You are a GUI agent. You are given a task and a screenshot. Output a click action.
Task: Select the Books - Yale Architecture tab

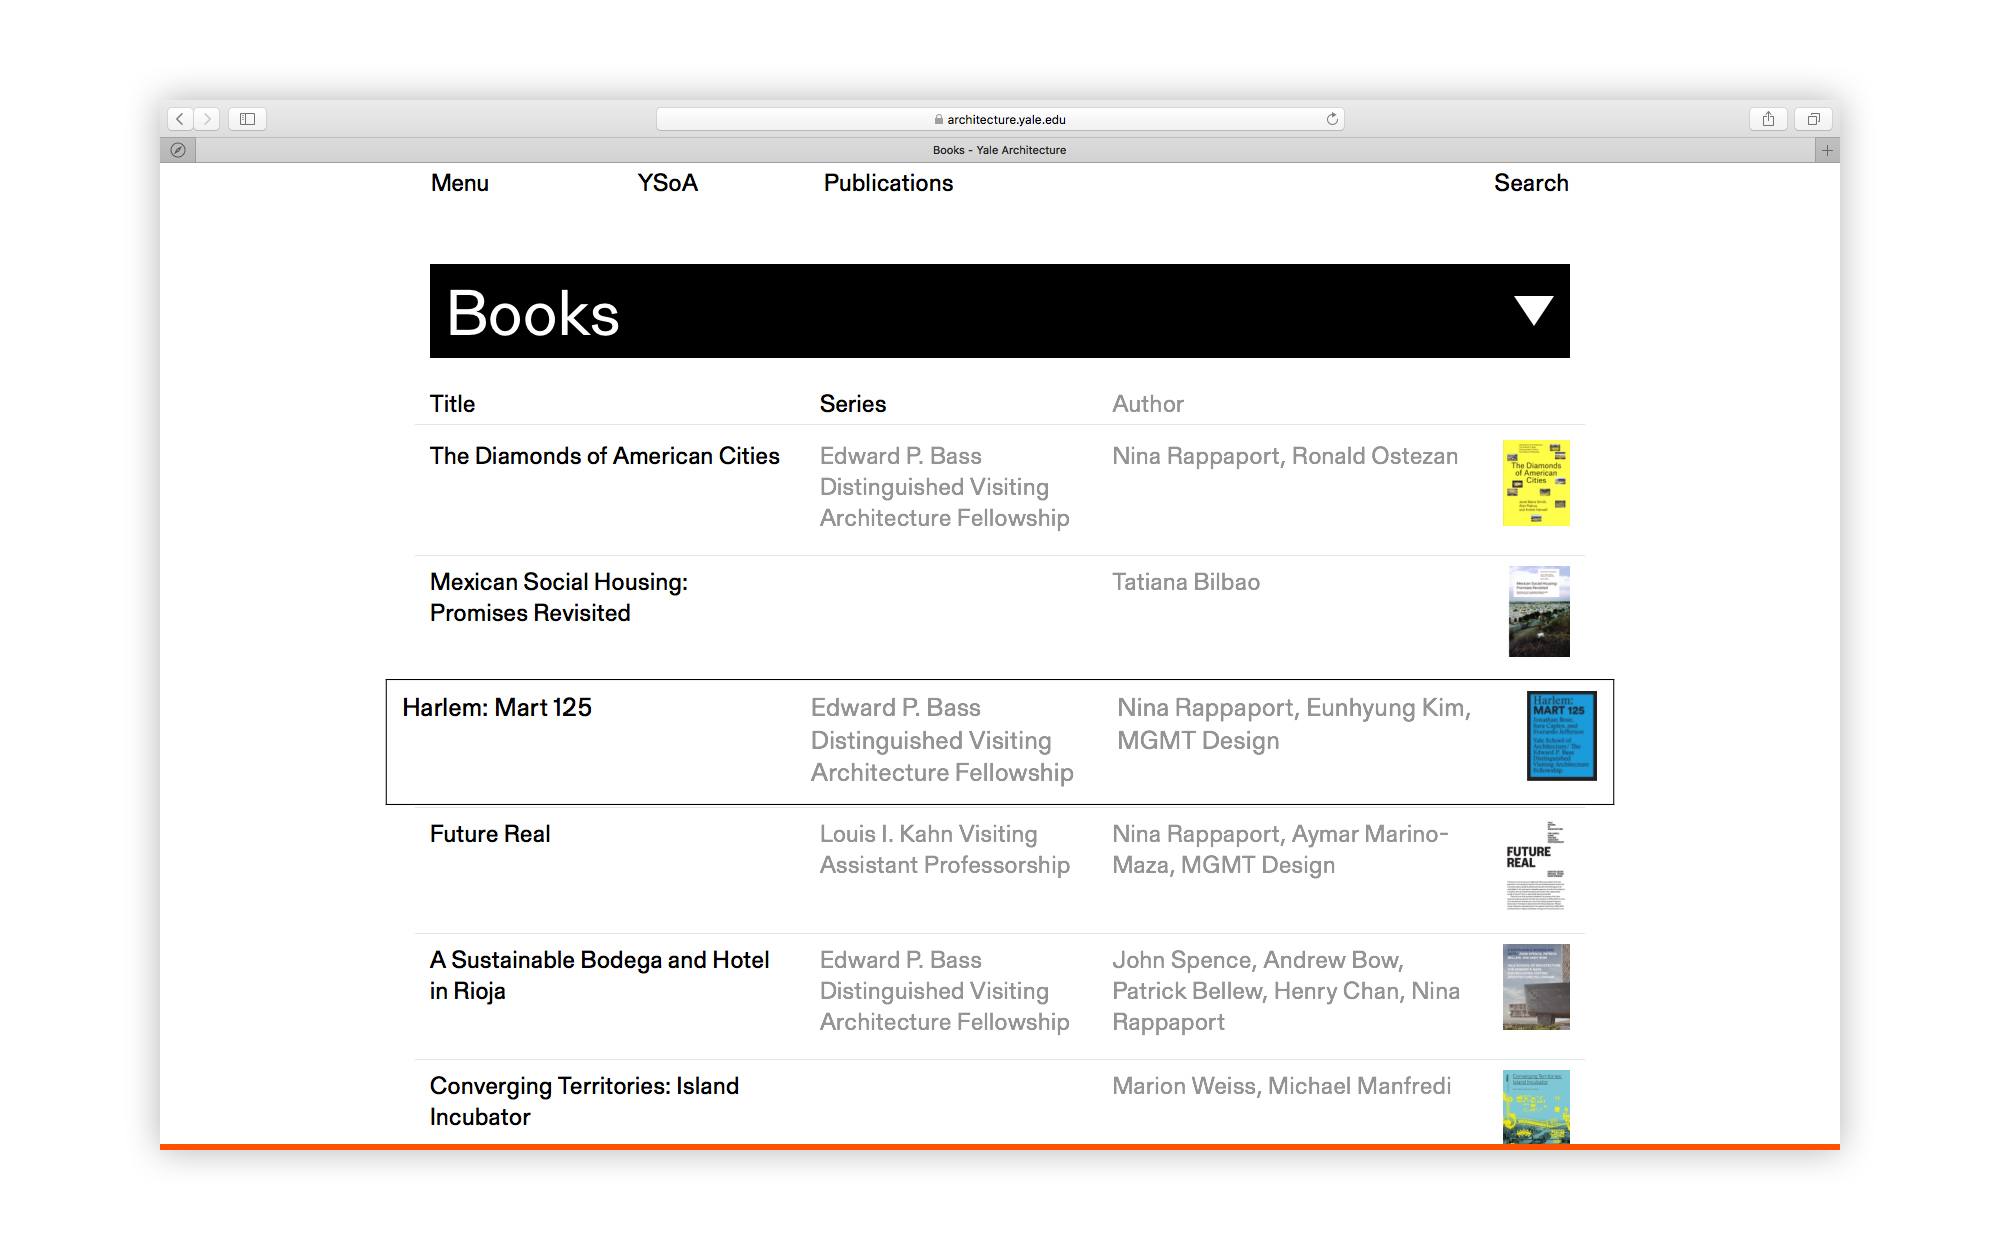click(x=999, y=150)
